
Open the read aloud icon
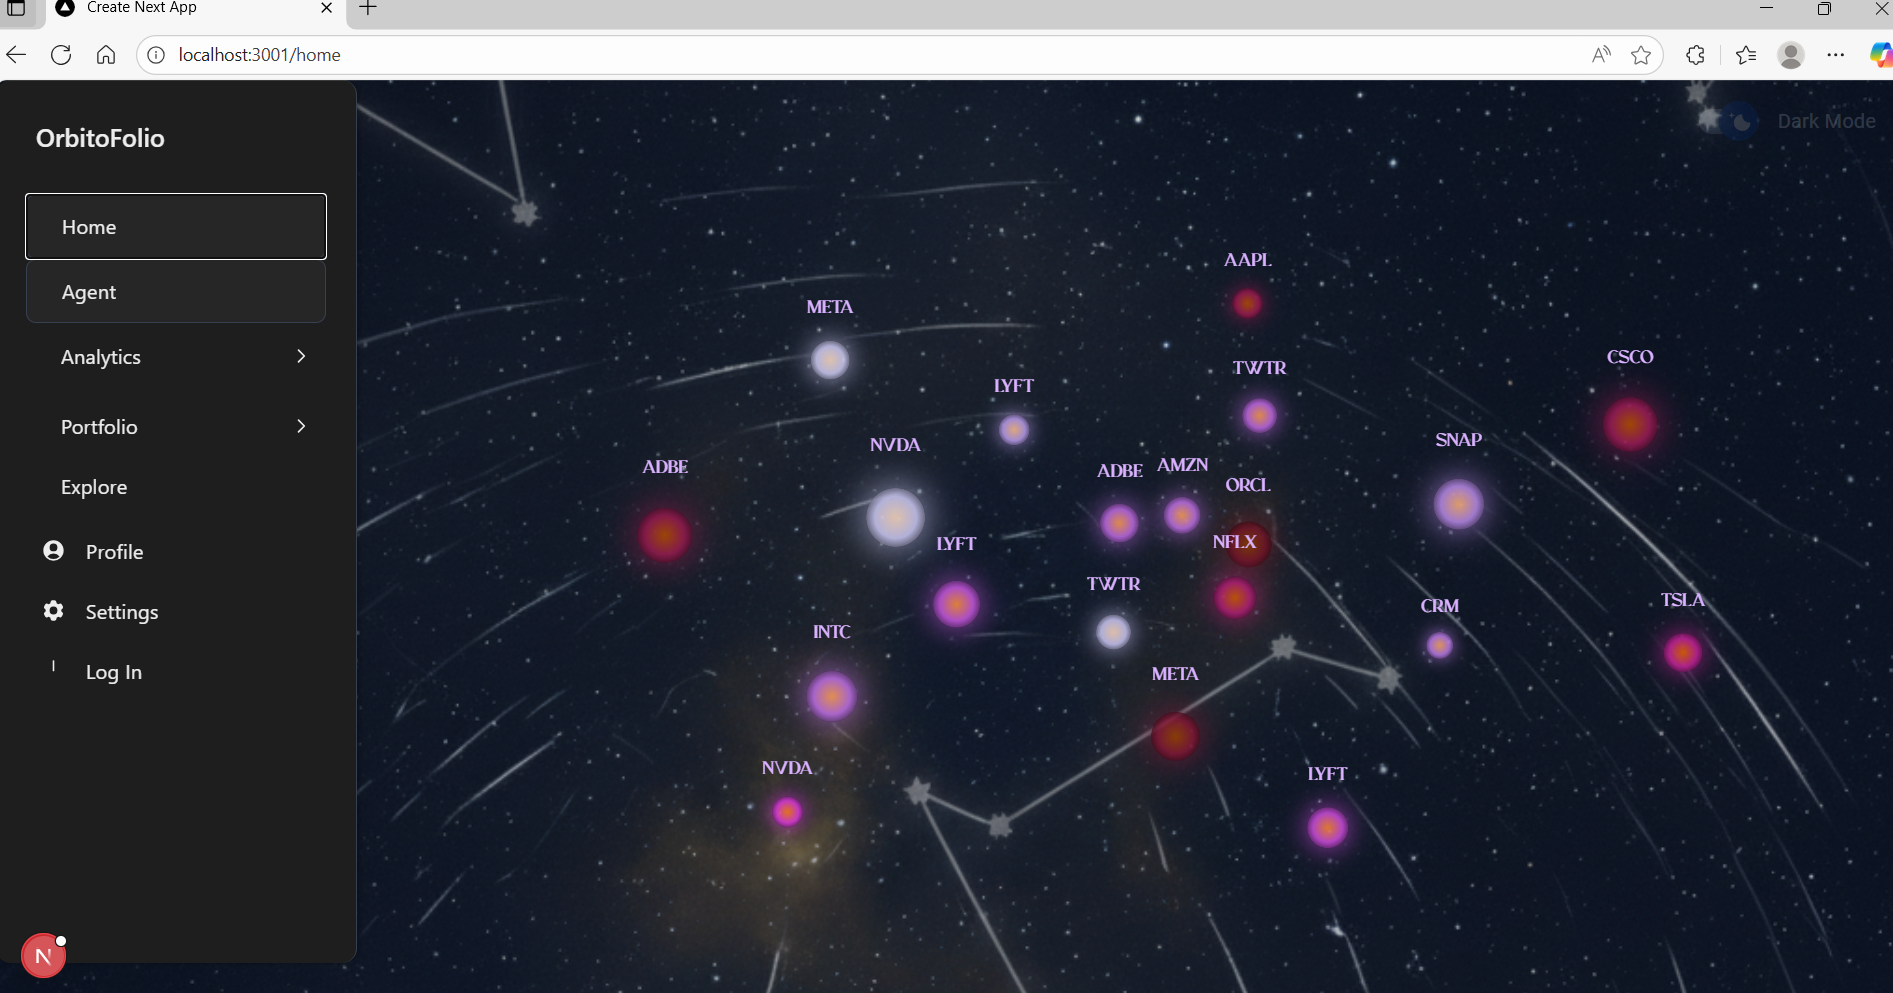pyautogui.click(x=1601, y=55)
